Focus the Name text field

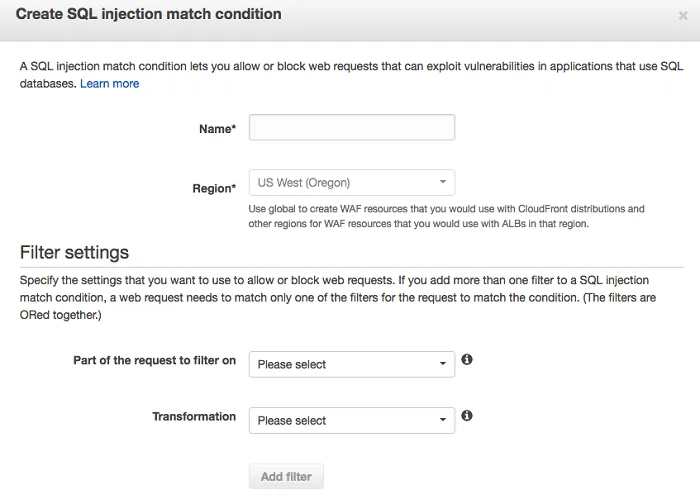point(352,128)
